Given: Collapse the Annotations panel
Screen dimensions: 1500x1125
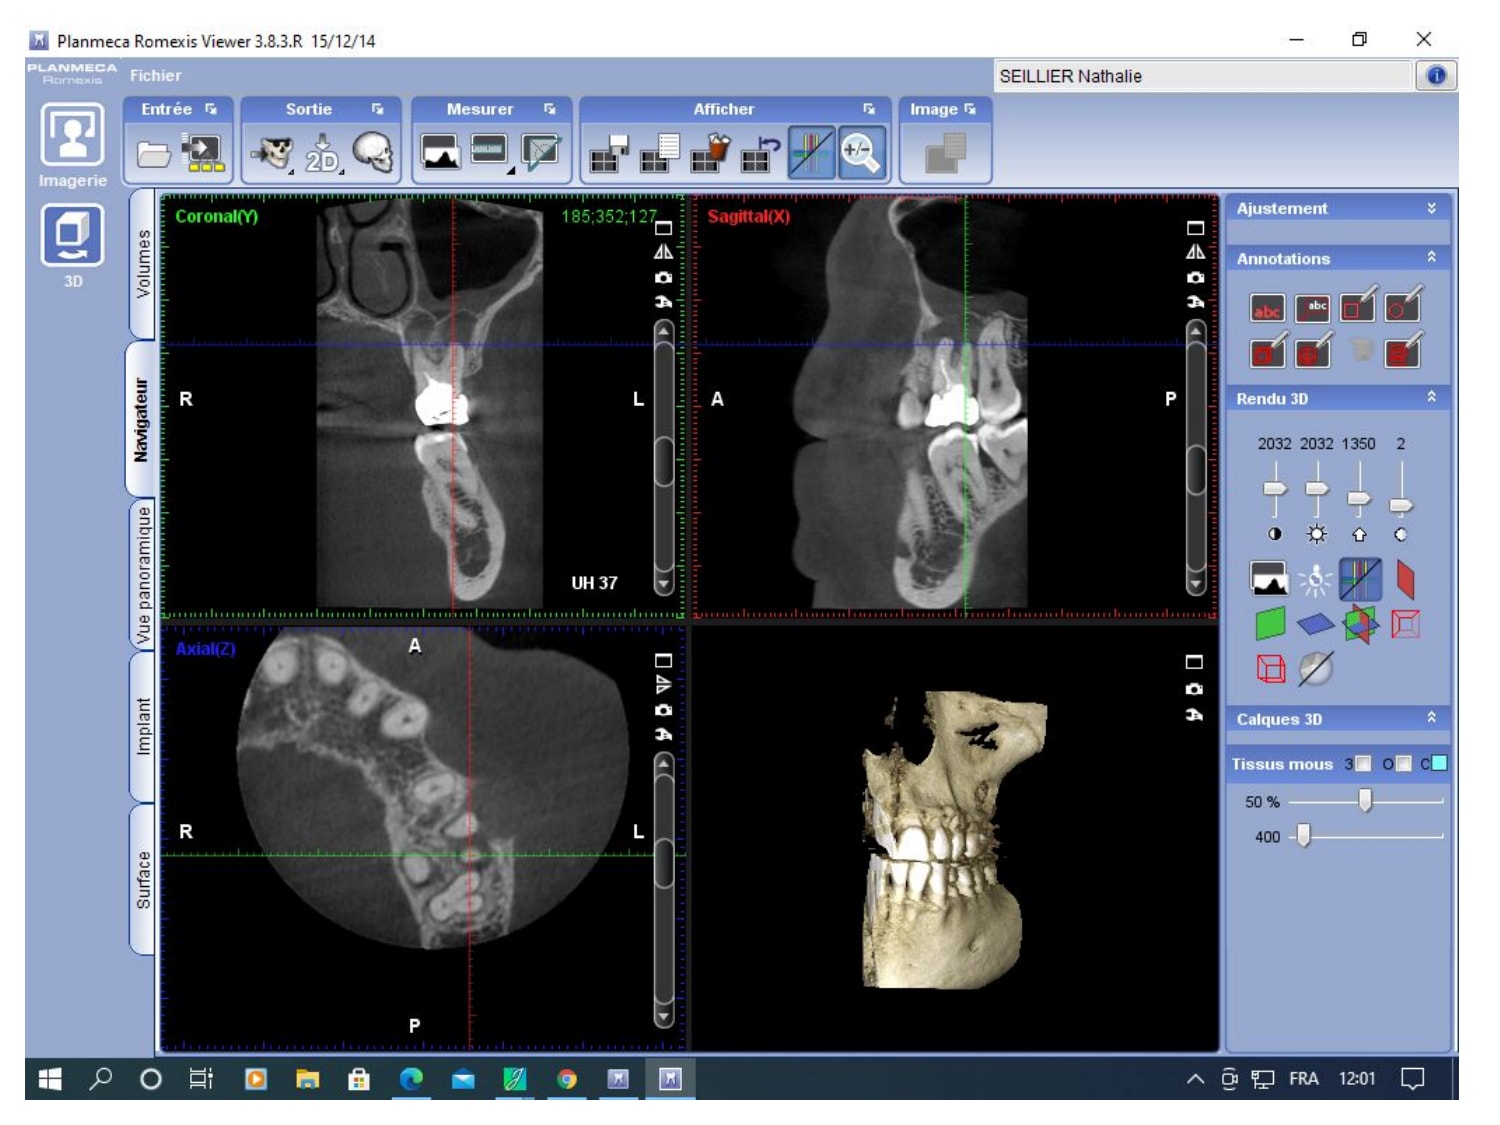Looking at the screenshot, I should click(x=1431, y=258).
